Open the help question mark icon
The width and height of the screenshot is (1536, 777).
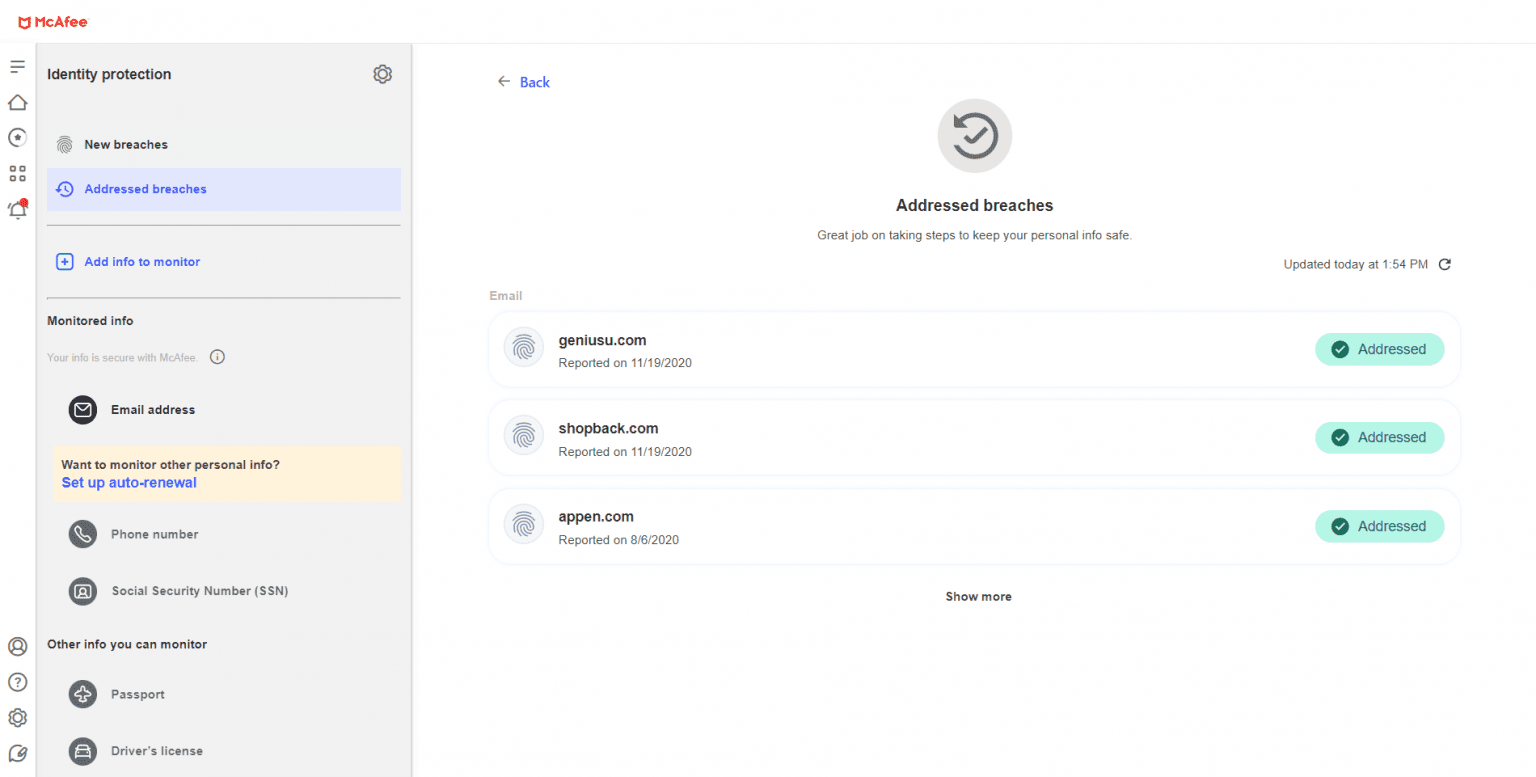click(x=17, y=682)
